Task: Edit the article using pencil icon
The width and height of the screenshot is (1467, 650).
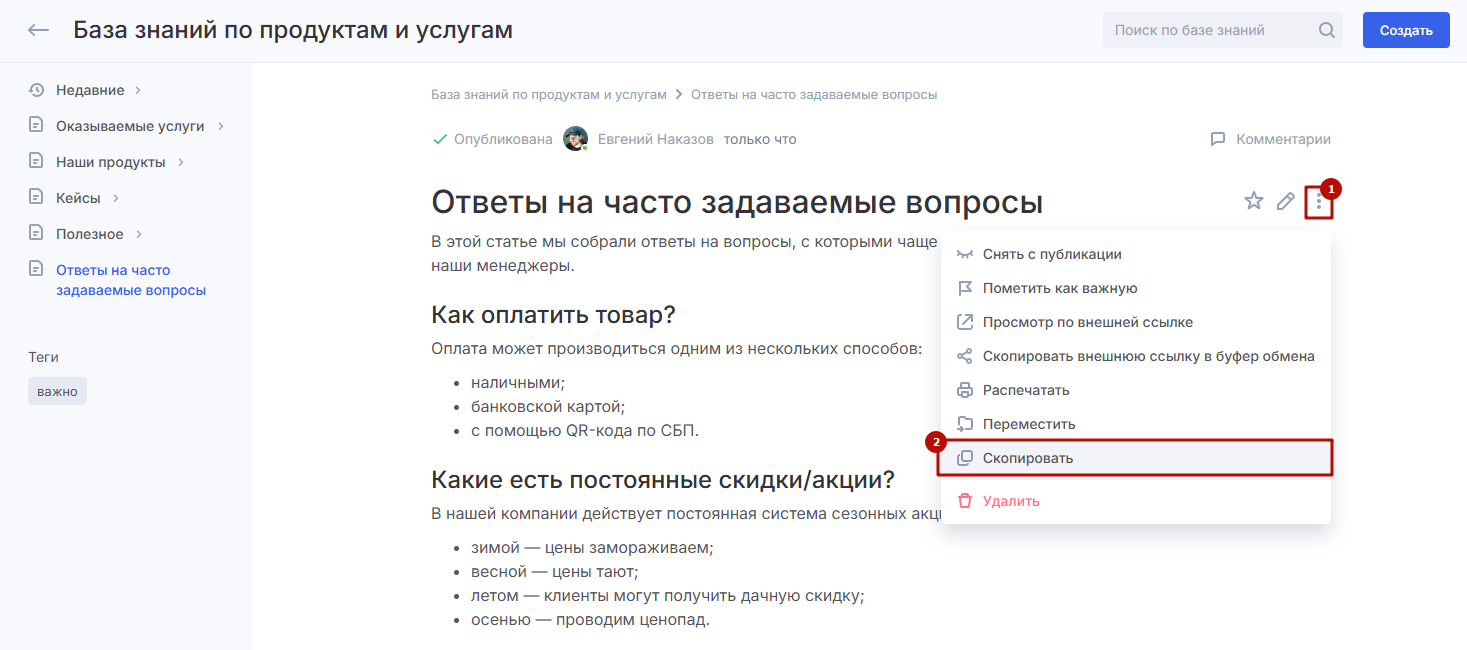Action: 1286,202
